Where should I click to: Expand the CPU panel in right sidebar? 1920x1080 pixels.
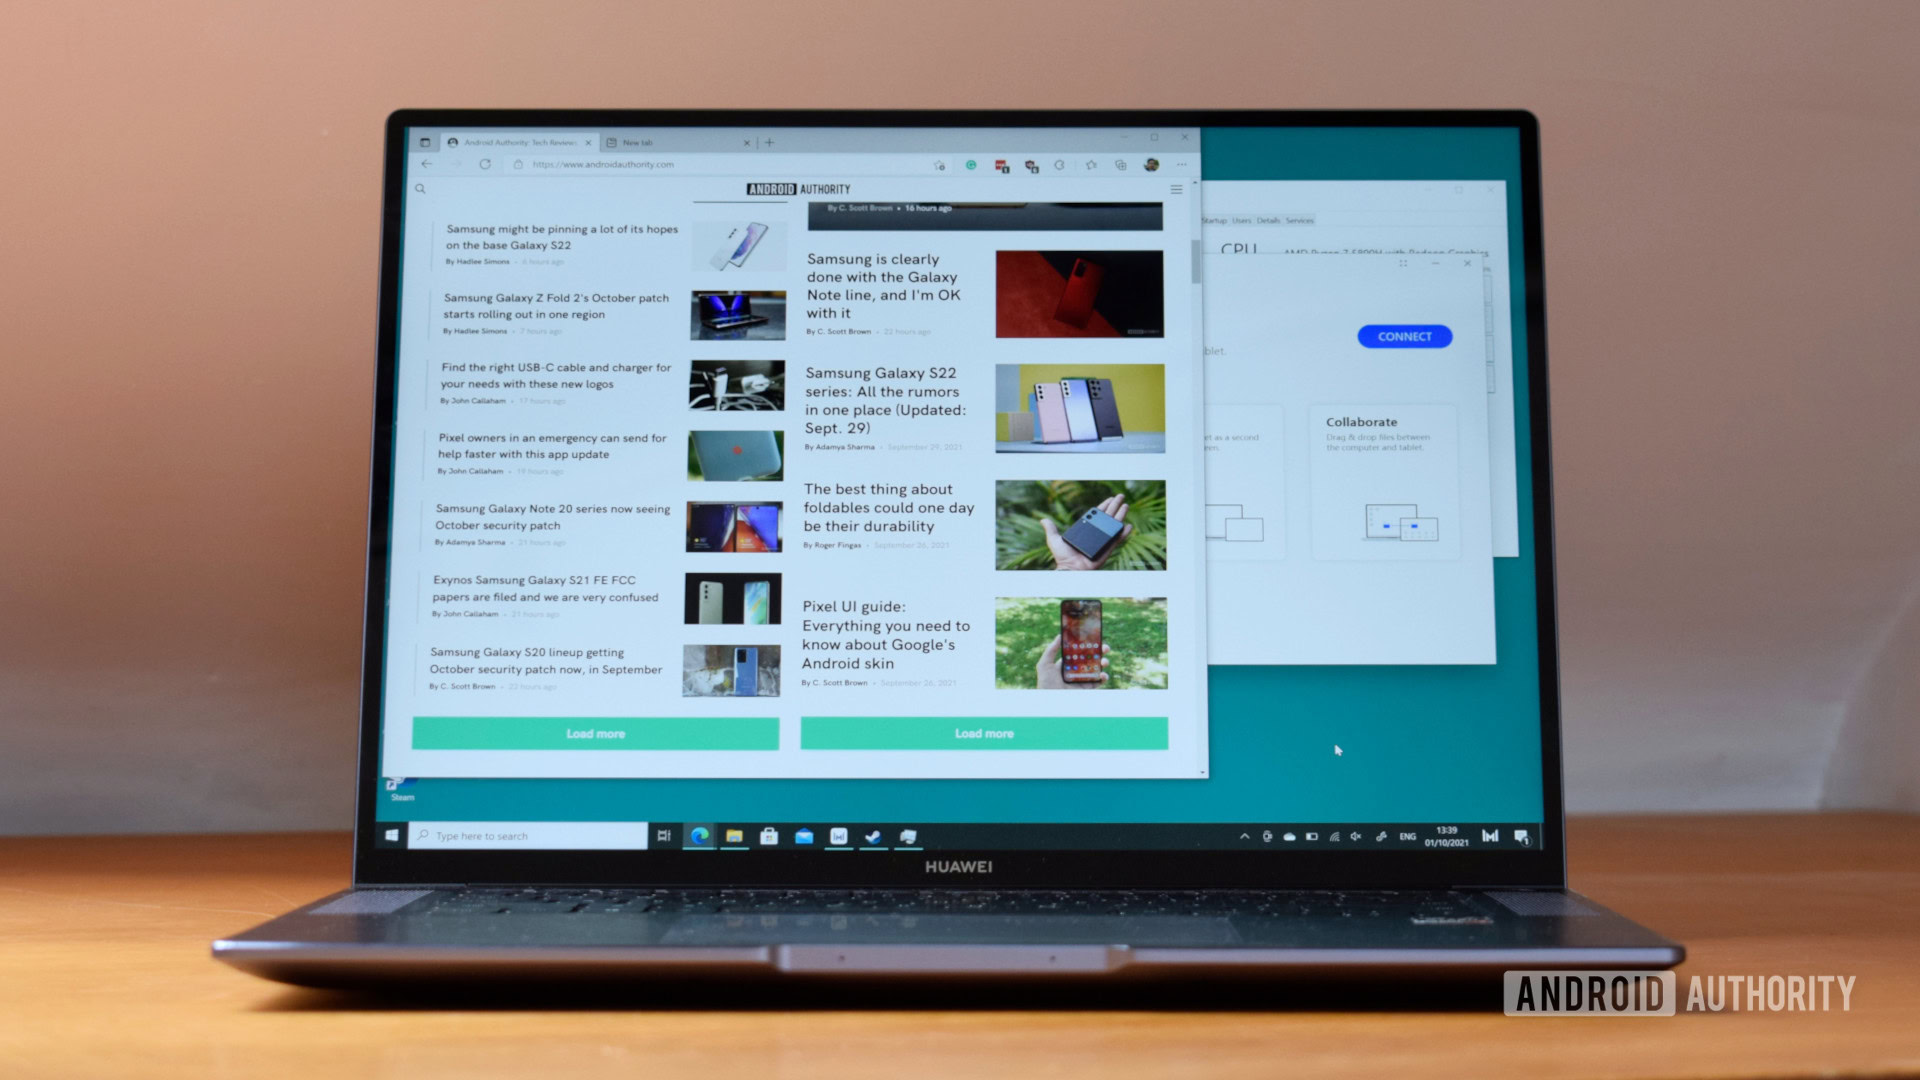click(1238, 251)
